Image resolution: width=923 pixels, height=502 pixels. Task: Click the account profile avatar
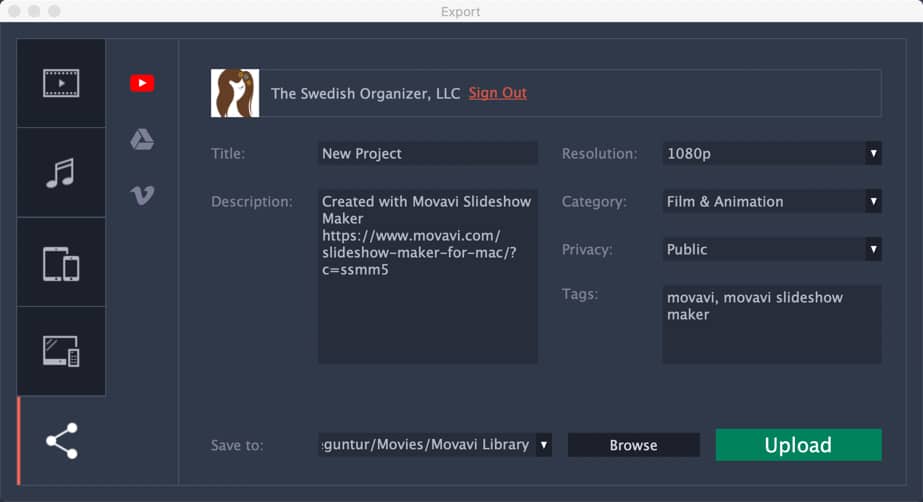point(235,93)
